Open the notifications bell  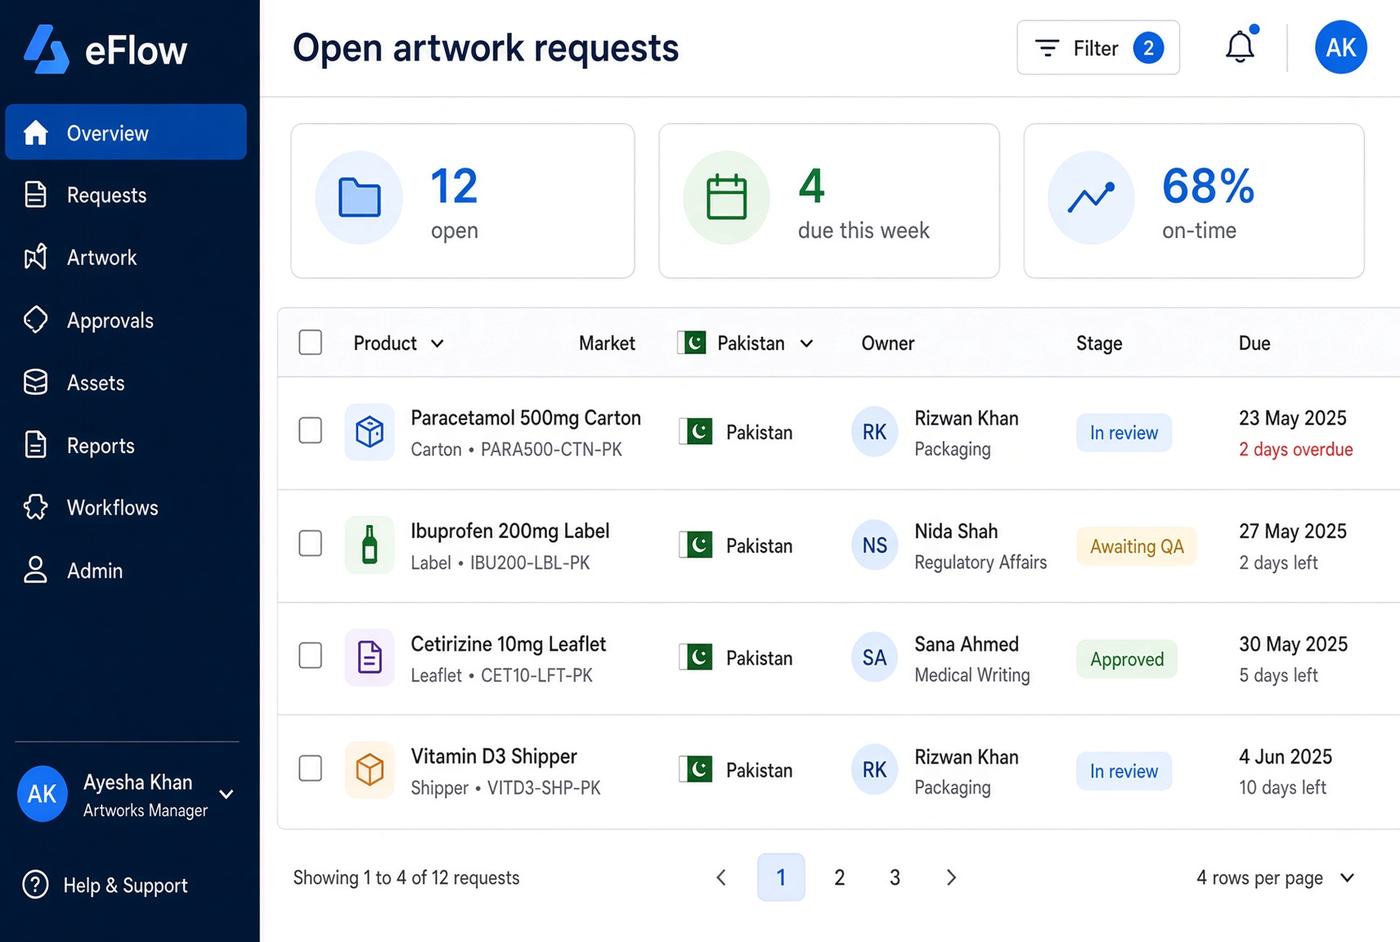(1240, 47)
